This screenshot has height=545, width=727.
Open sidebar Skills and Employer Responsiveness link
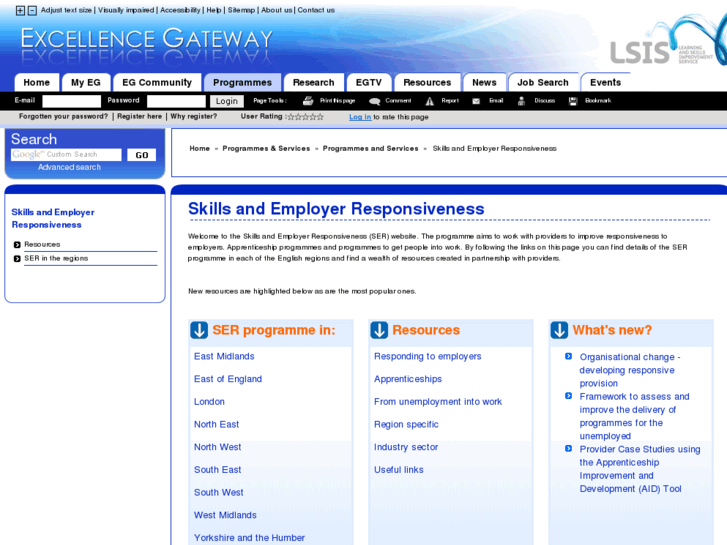click(x=53, y=218)
